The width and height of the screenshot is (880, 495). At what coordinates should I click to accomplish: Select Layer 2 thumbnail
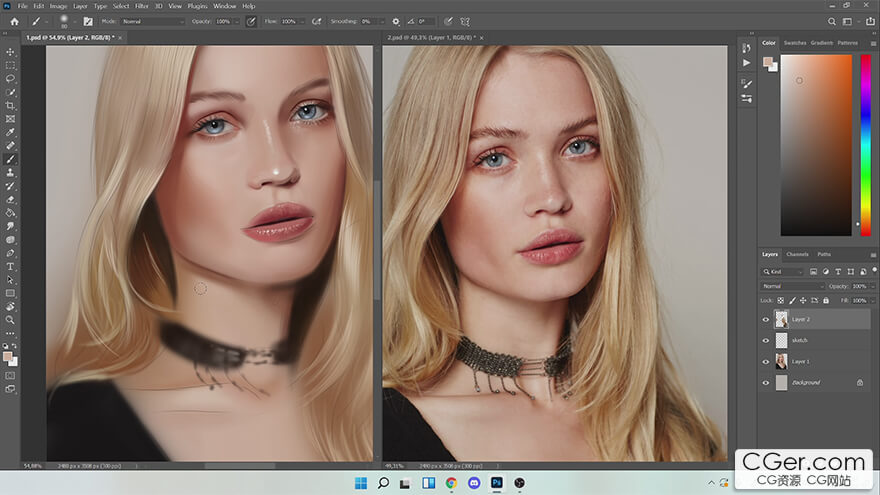pyautogui.click(x=781, y=319)
